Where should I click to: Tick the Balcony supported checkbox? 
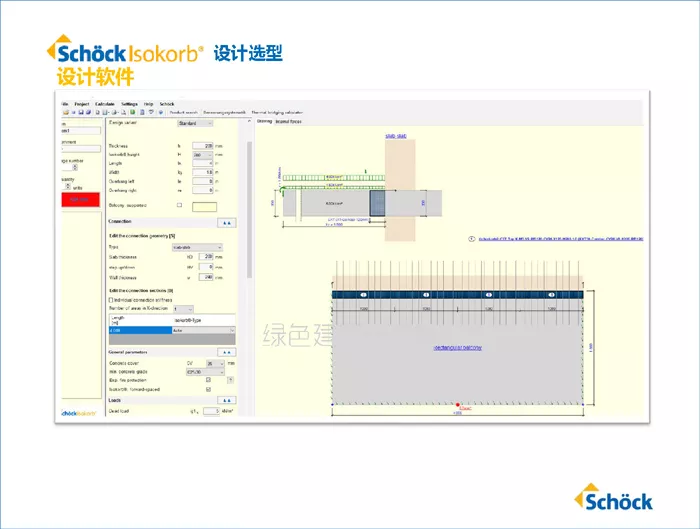pos(179,205)
